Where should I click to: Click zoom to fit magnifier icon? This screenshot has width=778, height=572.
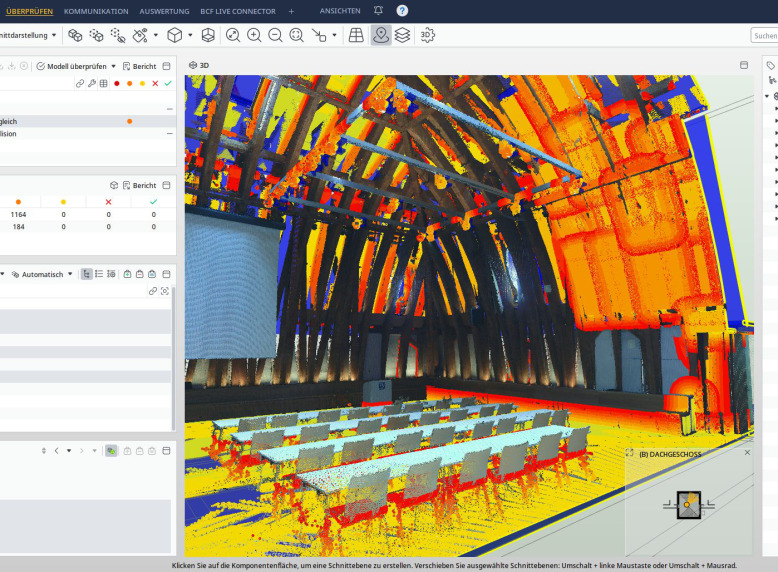[233, 35]
